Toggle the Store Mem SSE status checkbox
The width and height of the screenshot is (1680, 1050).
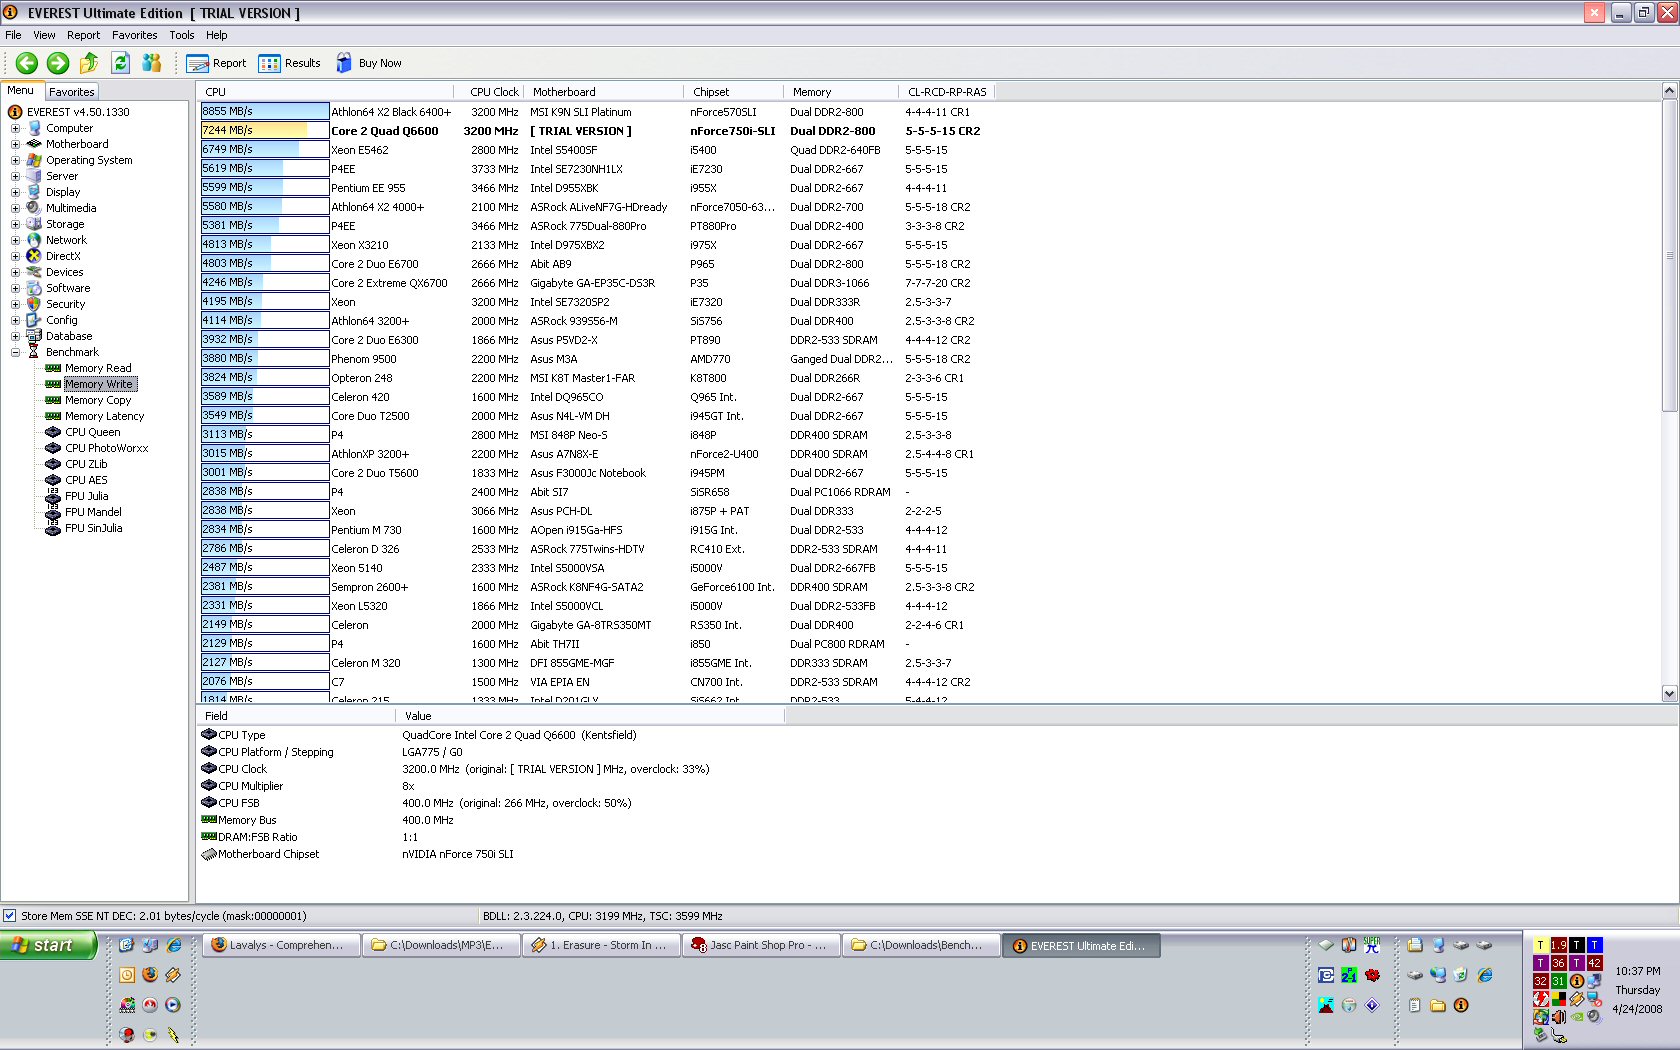pyautogui.click(x=10, y=915)
